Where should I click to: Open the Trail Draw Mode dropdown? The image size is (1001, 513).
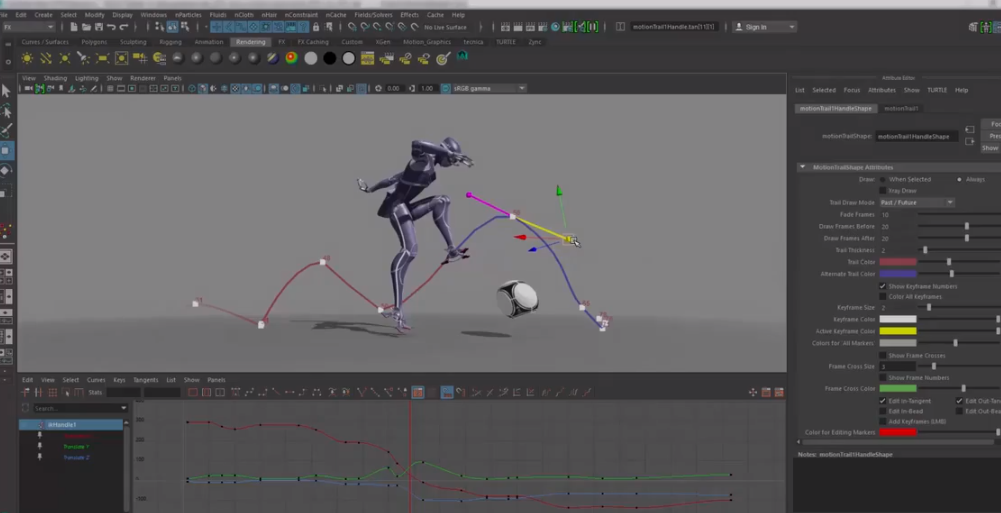pyautogui.click(x=916, y=202)
